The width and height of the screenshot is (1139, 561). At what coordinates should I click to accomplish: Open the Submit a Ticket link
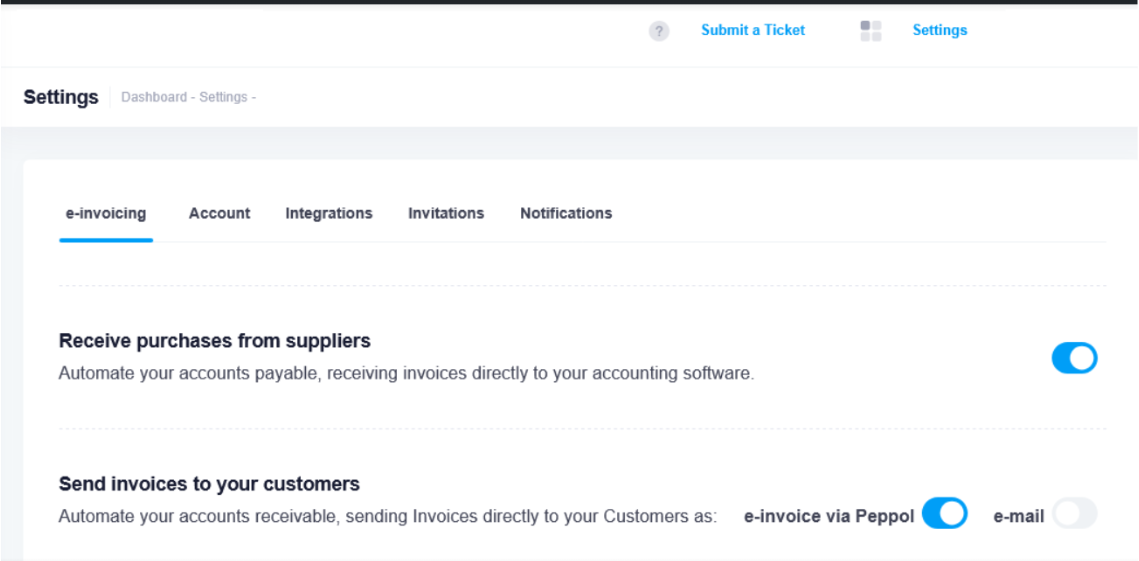tap(753, 30)
